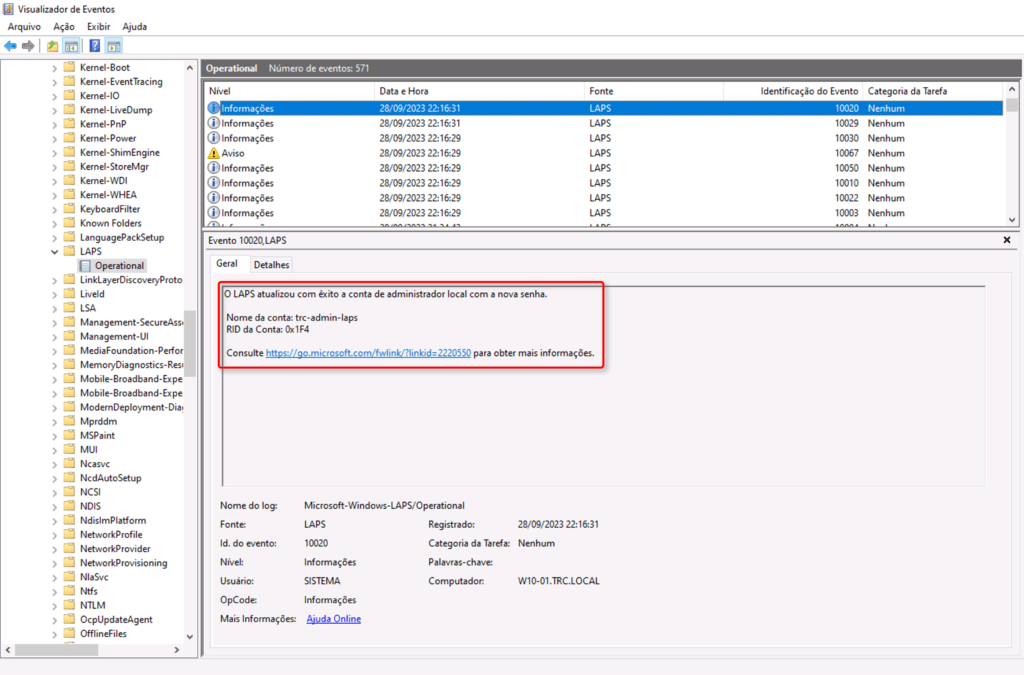Click the event list vertical scrollbar
The width and height of the screenshot is (1024, 675).
click(1012, 160)
